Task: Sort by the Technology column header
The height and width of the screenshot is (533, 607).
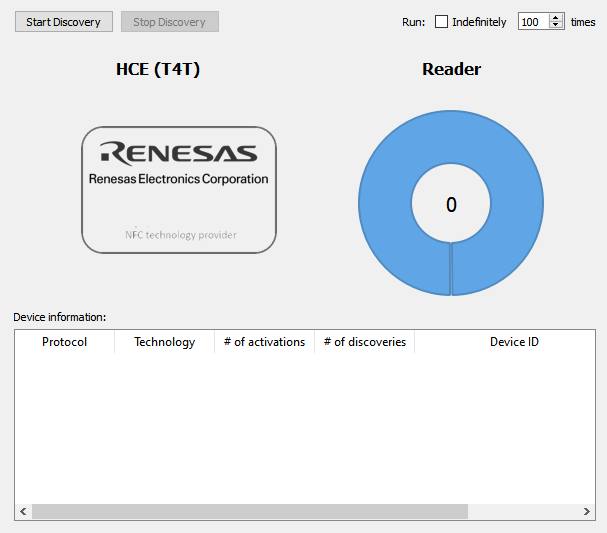Action: pyautogui.click(x=164, y=342)
